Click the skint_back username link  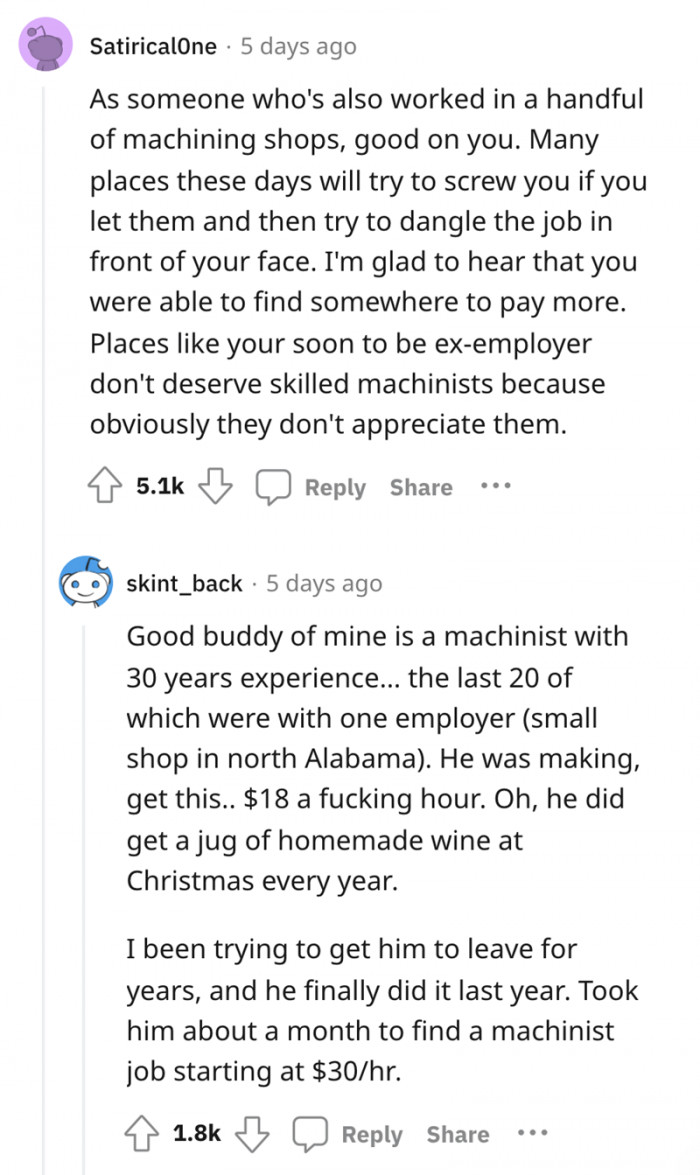tap(185, 583)
